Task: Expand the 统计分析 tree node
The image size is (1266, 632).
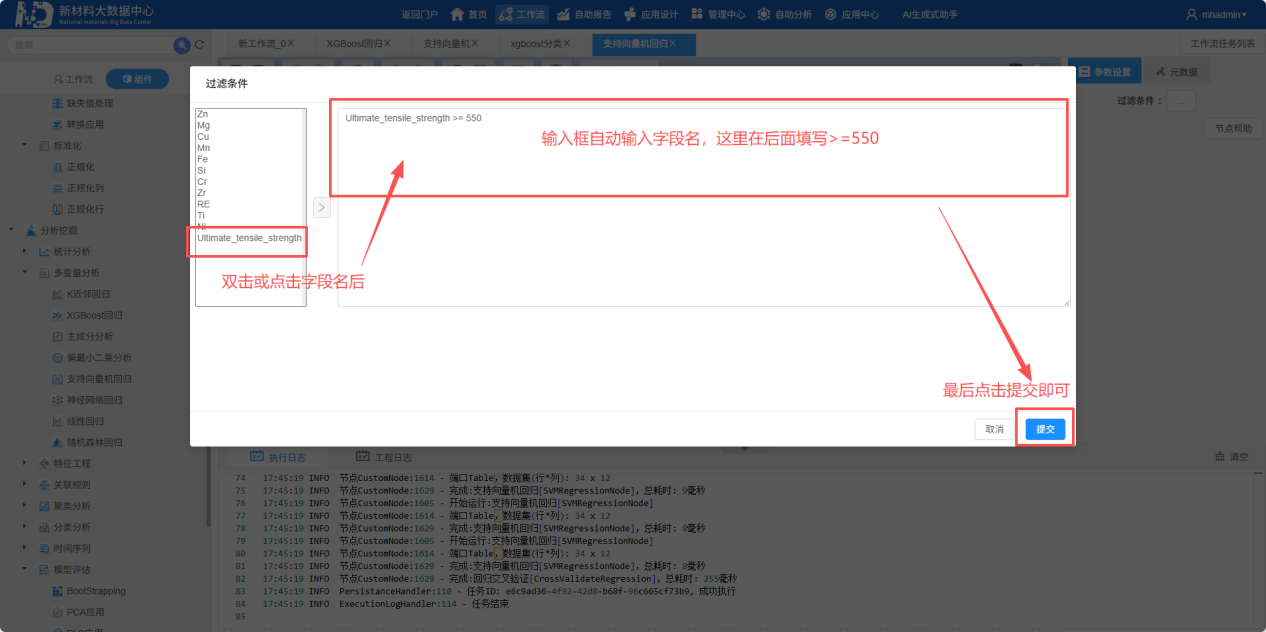Action: [x=24, y=251]
